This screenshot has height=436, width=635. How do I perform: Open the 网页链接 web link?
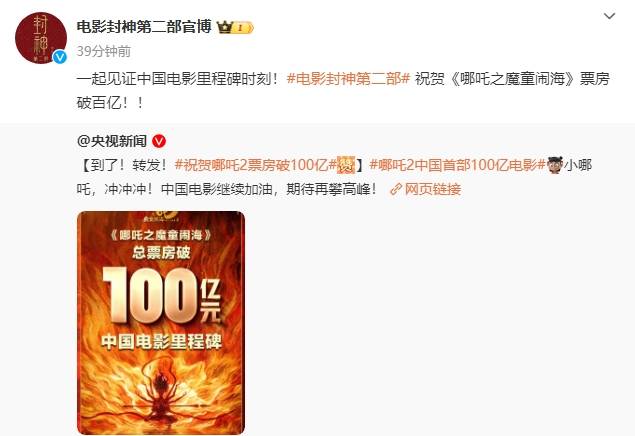[433, 189]
